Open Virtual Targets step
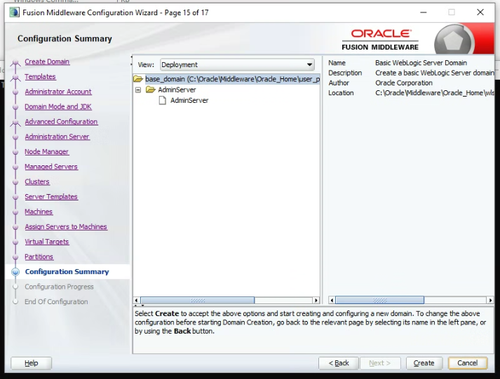Viewport: 500px width, 379px height. (x=47, y=242)
